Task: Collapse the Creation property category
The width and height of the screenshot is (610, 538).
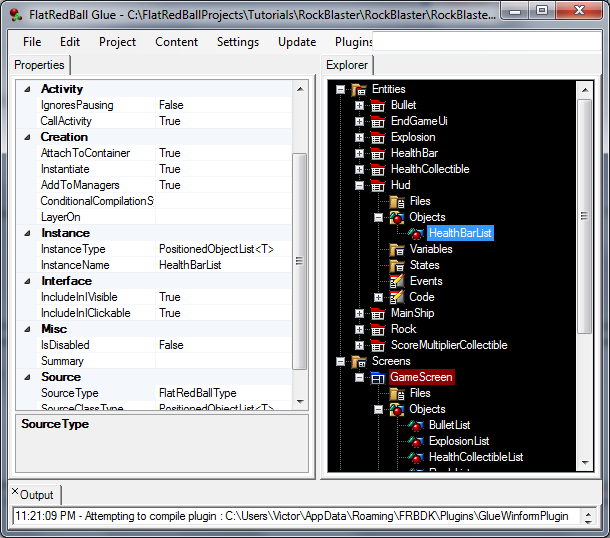Action: click(x=27, y=137)
